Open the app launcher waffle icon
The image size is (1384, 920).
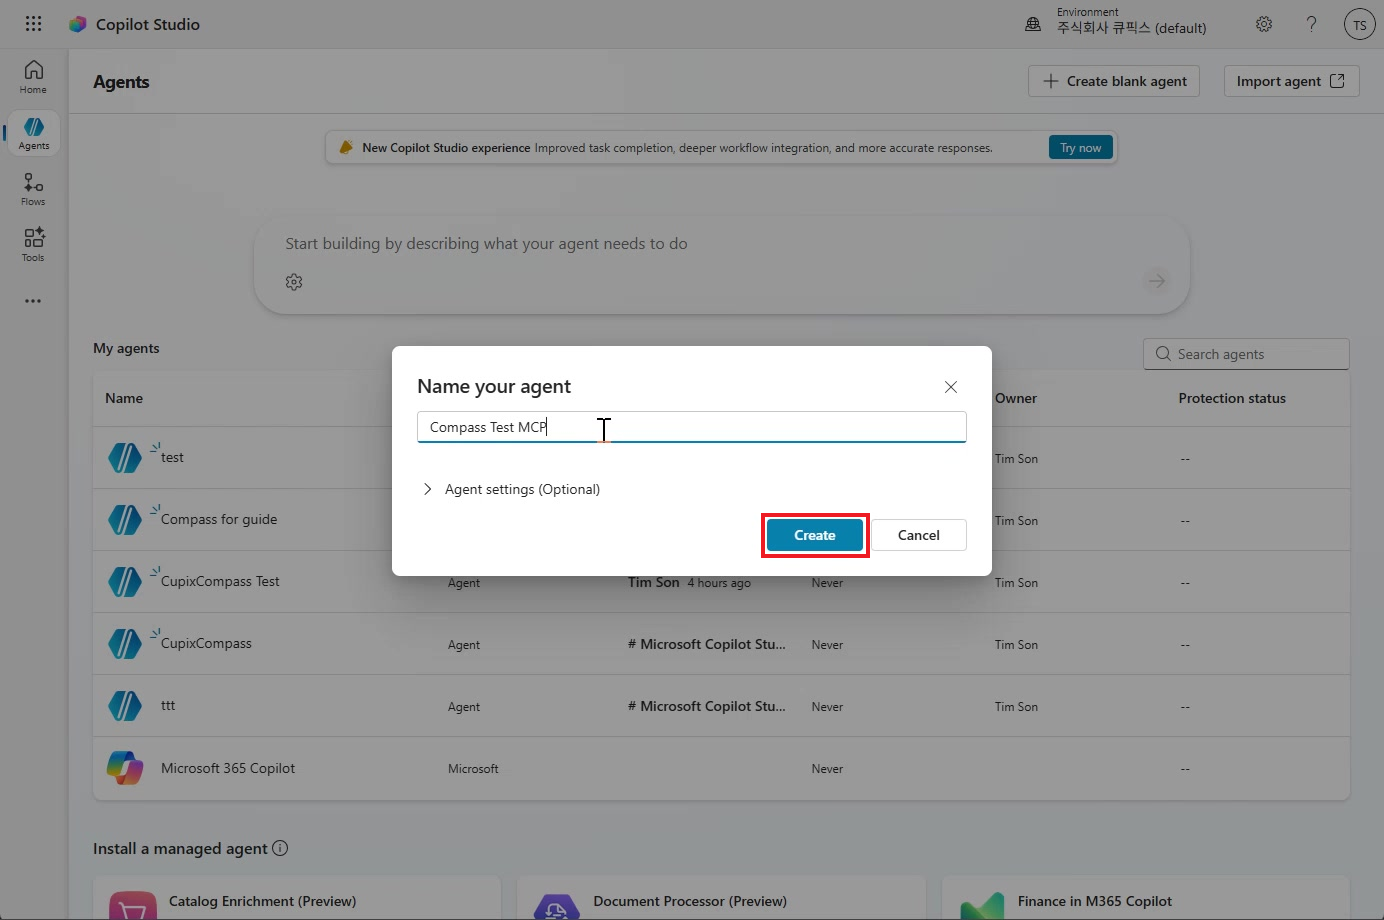33,24
